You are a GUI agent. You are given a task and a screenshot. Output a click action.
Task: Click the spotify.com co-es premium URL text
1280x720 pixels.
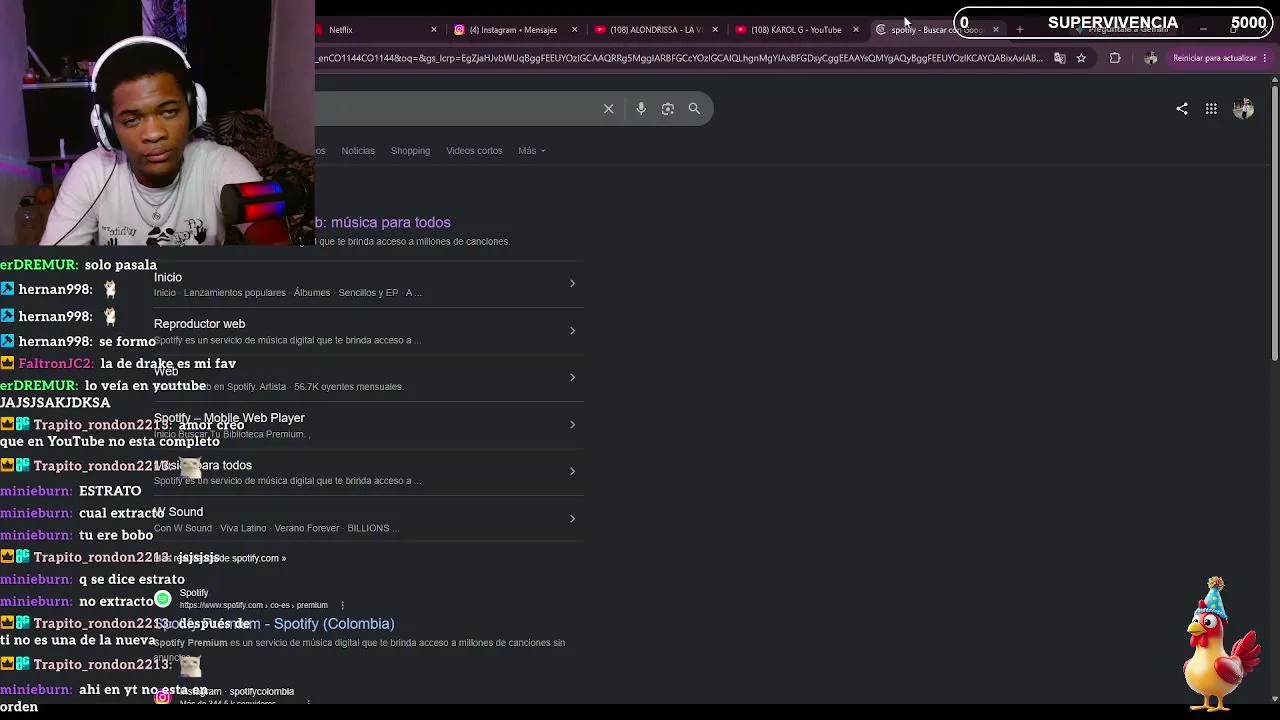(x=254, y=605)
